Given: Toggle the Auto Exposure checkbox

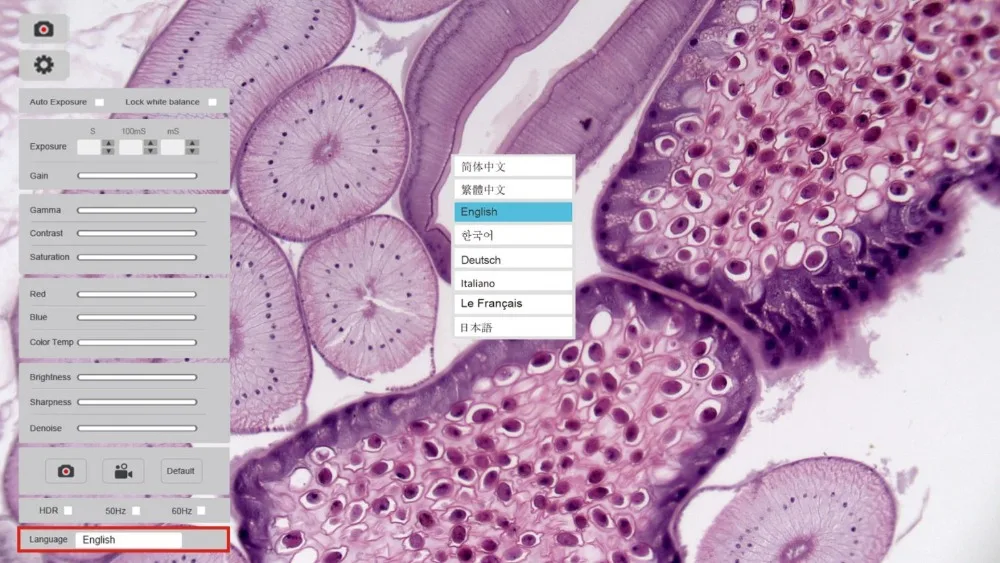Looking at the screenshot, I should click(x=99, y=102).
